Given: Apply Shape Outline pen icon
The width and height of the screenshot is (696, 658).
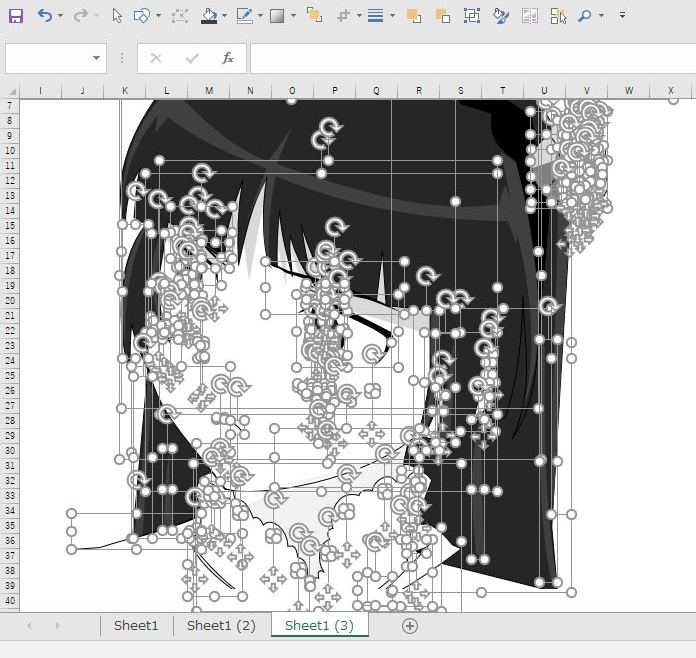Looking at the screenshot, I should (244, 16).
